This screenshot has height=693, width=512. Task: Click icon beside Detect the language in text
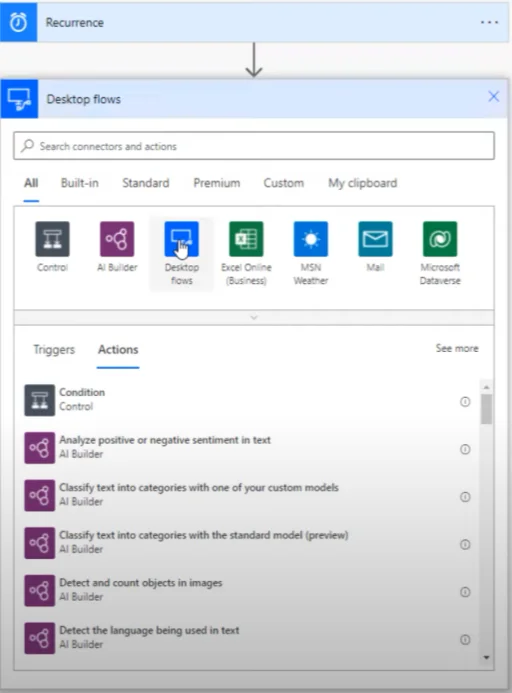tap(39, 638)
